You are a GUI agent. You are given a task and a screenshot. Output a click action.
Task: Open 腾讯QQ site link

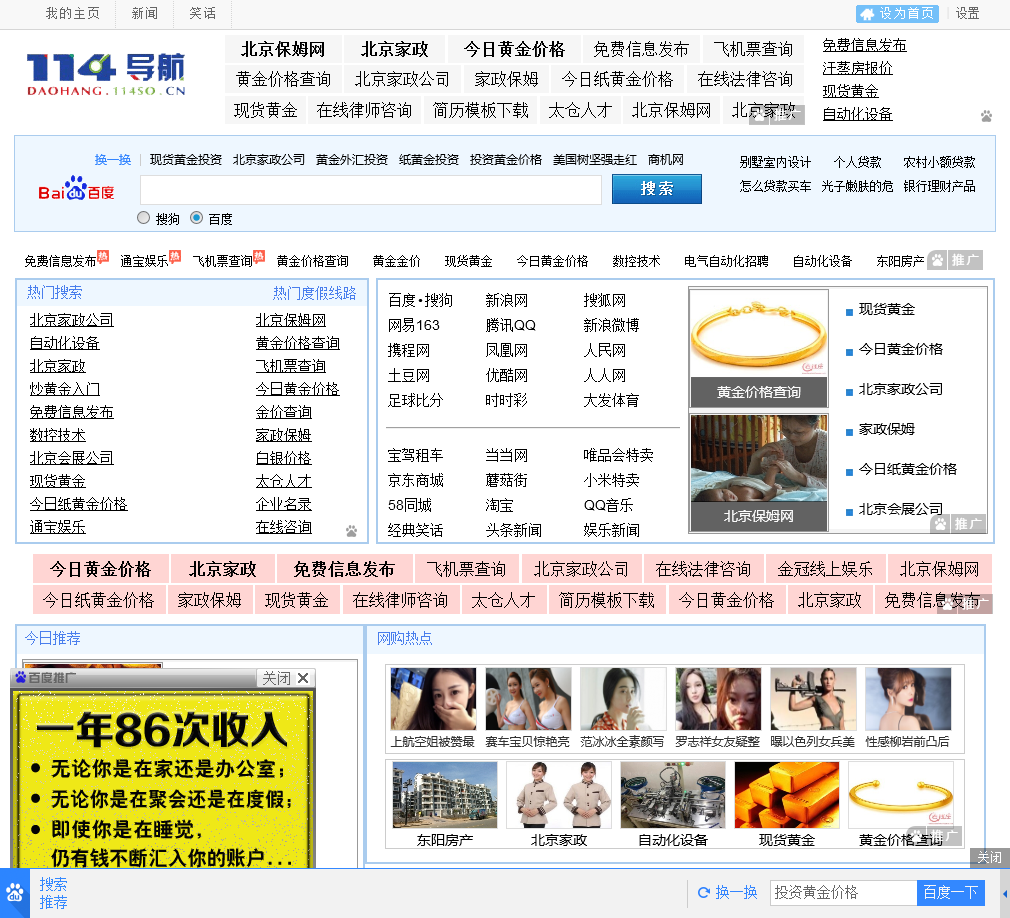[x=510, y=325]
